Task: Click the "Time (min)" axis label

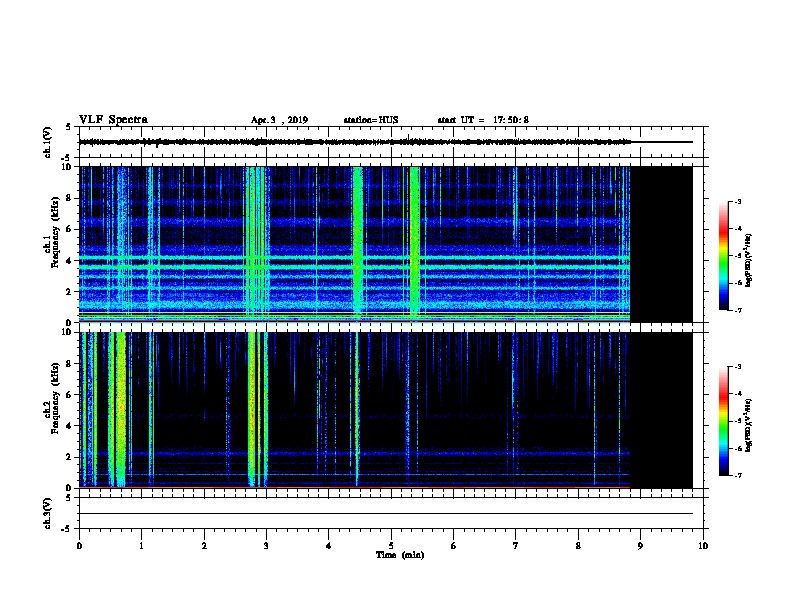Action: click(x=400, y=555)
